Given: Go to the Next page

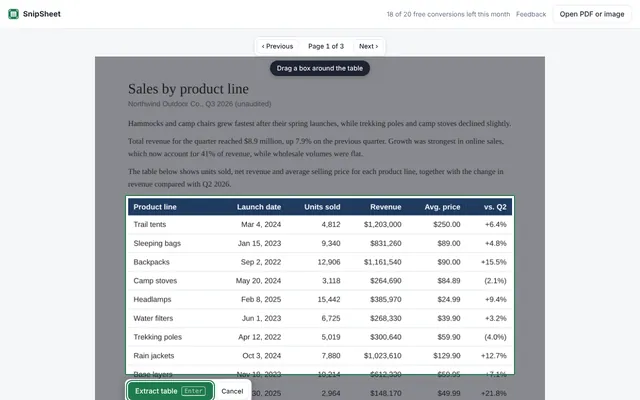Looking at the screenshot, I should click(x=368, y=46).
